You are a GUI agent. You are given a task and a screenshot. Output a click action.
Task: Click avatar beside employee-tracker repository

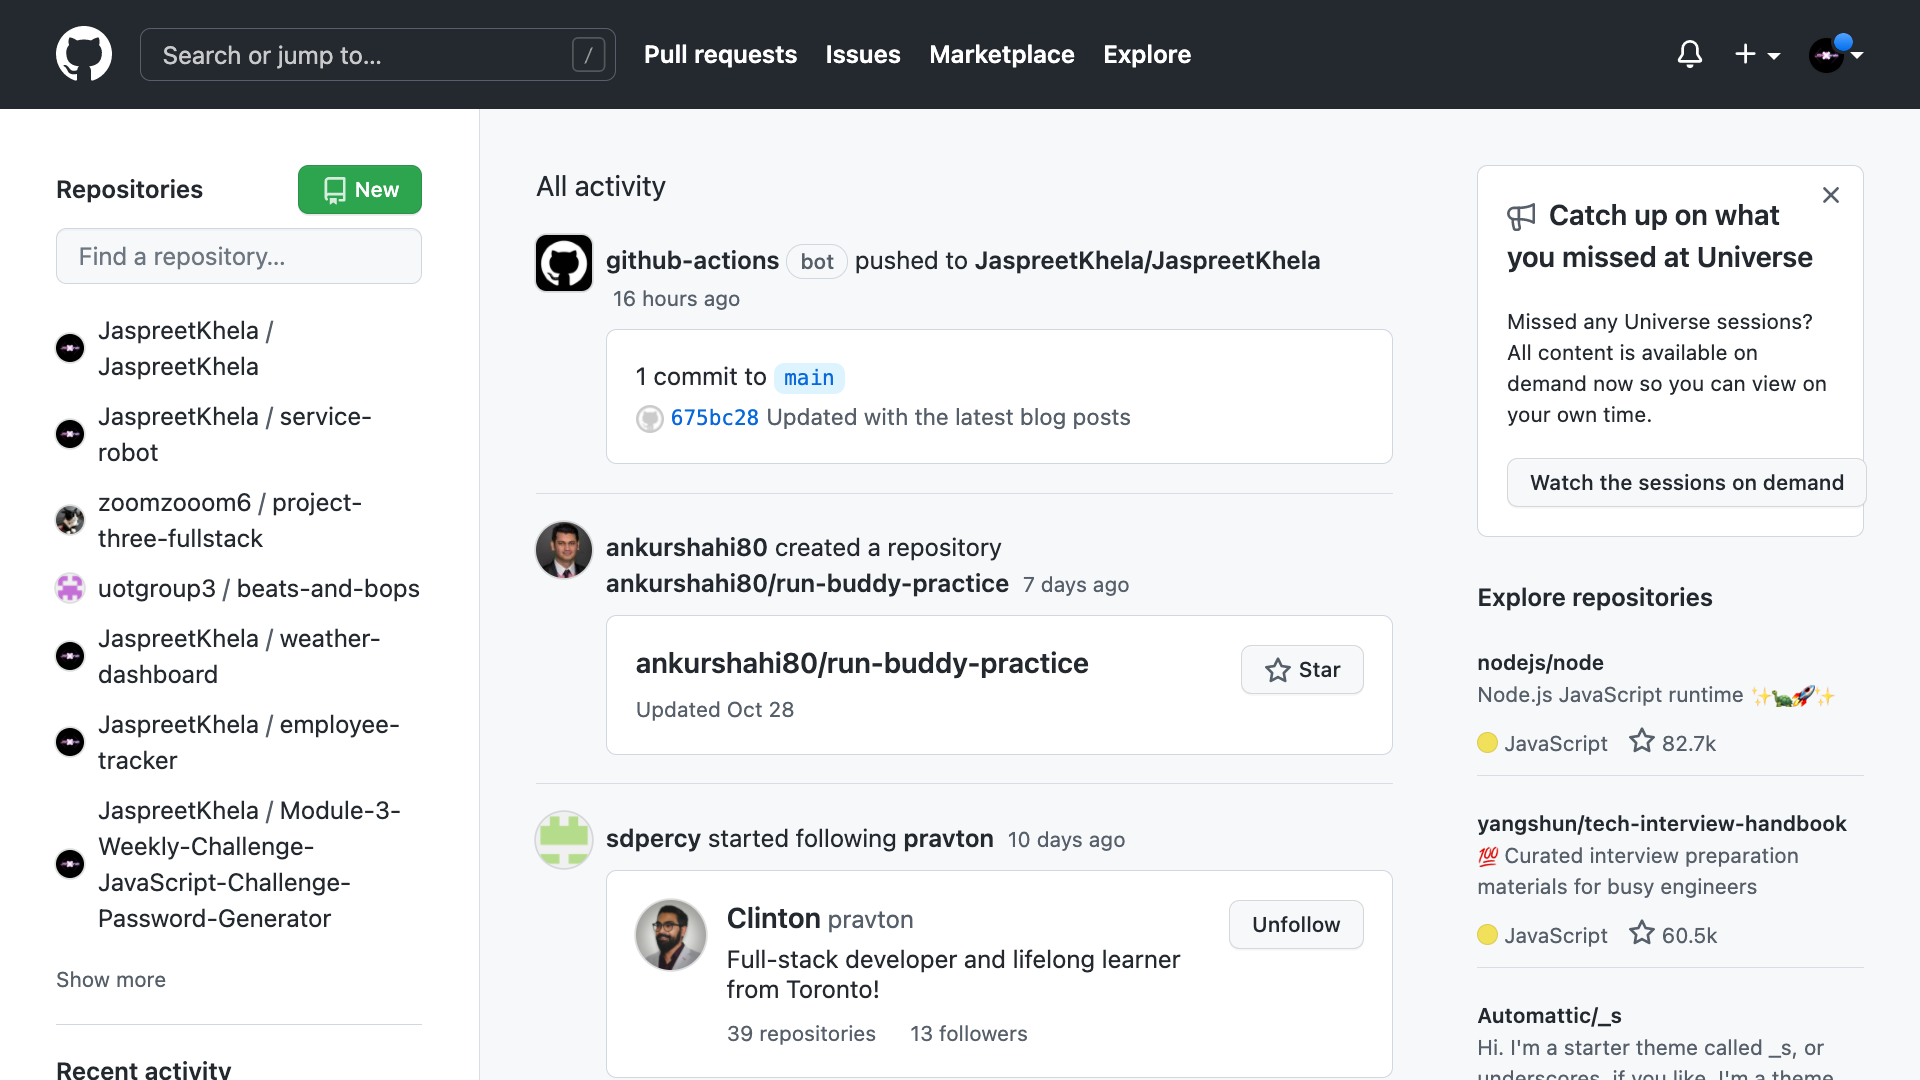click(x=70, y=742)
